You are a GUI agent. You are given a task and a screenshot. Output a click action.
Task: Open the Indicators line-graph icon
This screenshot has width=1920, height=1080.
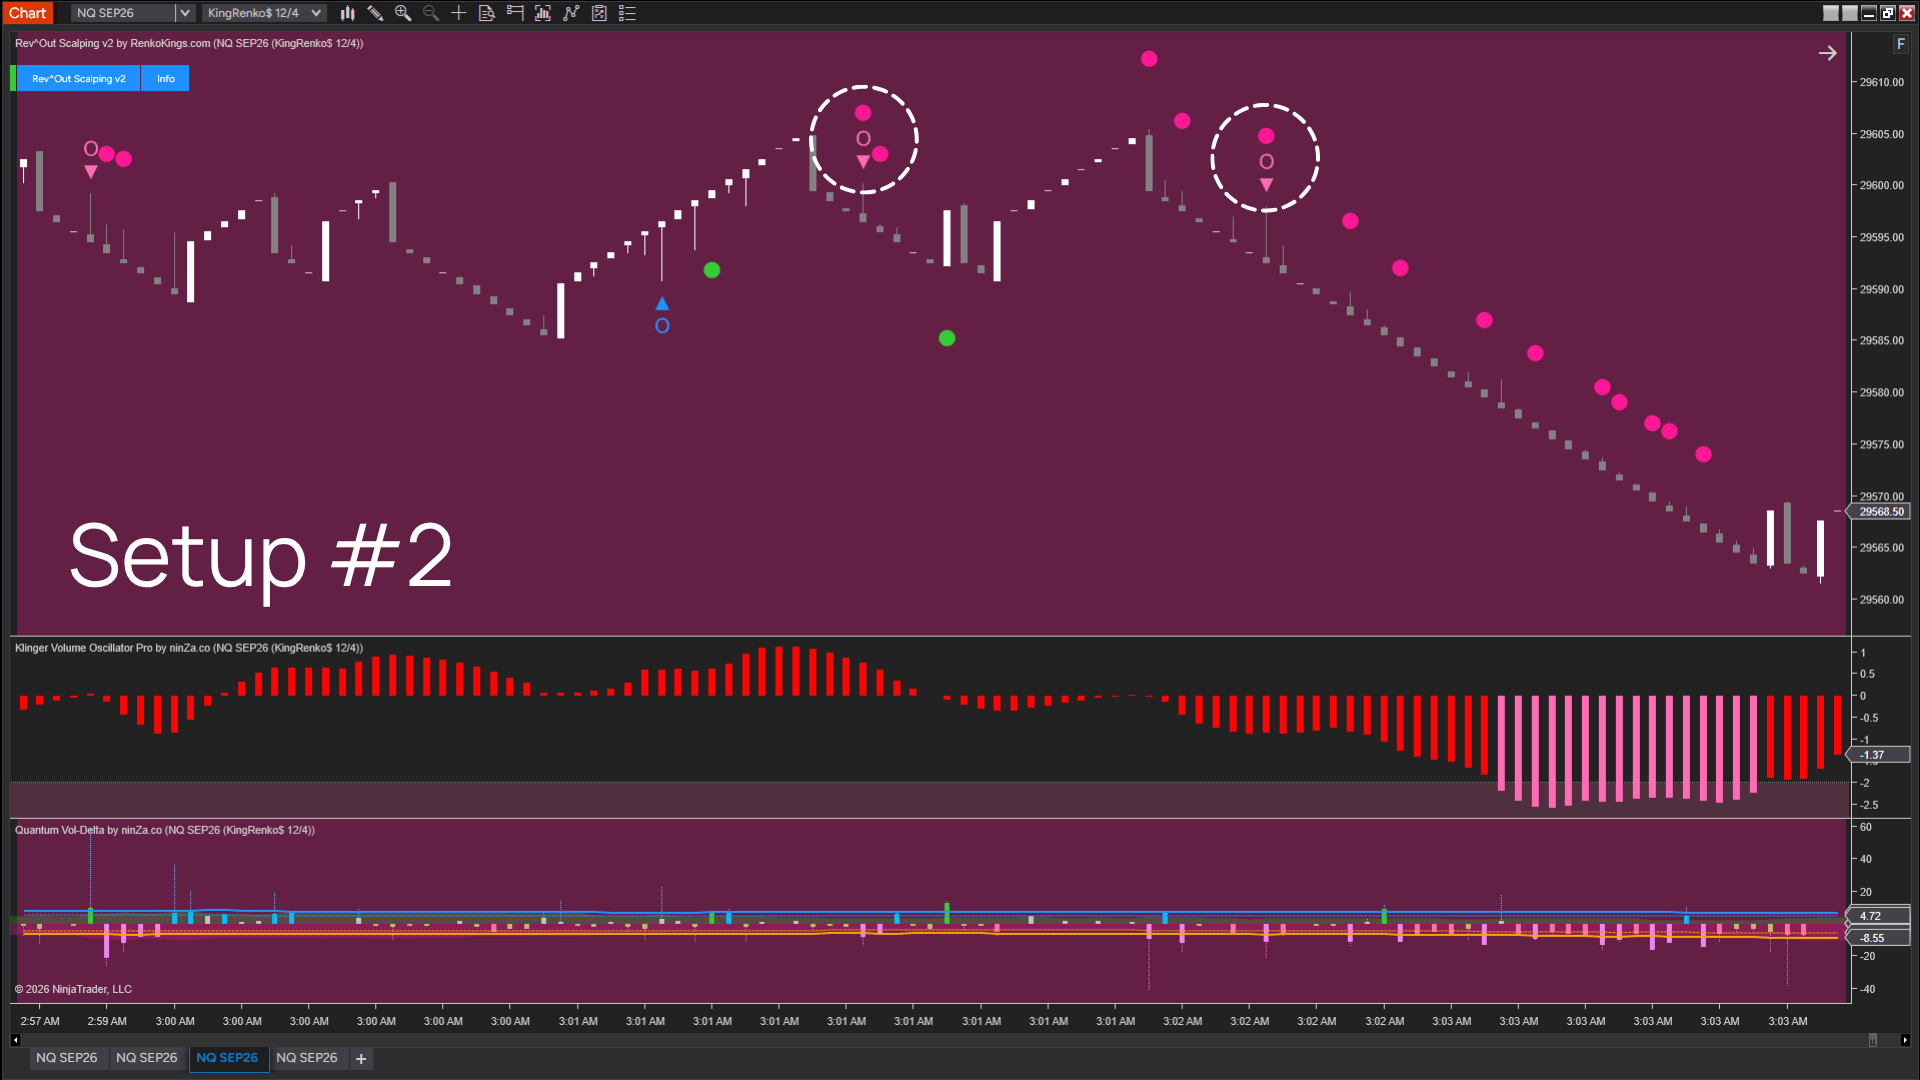[x=571, y=13]
